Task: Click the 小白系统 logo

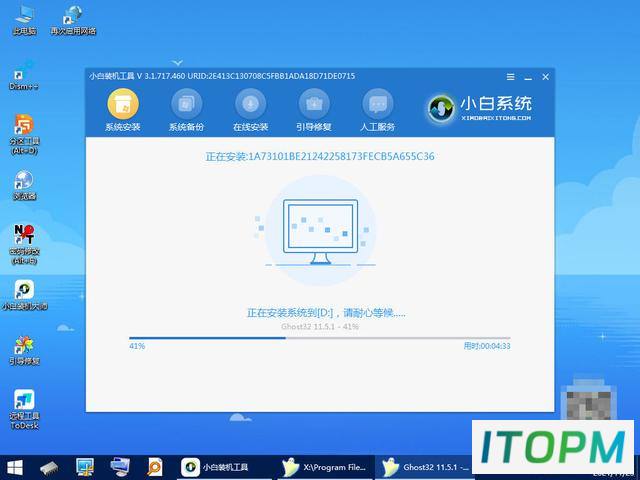Action: point(479,109)
